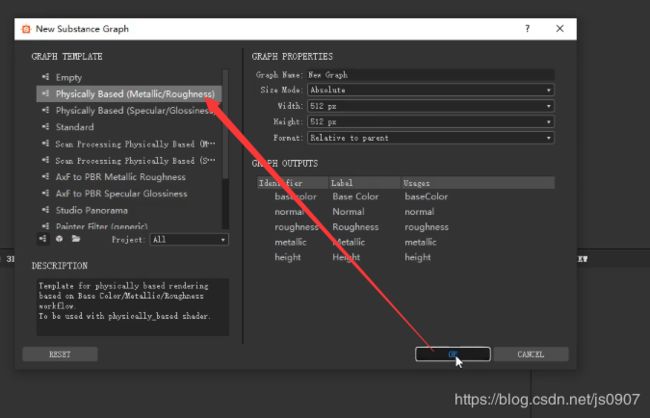The image size is (650, 418).
Task: Select Physically Based (Specular/Glossiness) template
Action: (129, 111)
